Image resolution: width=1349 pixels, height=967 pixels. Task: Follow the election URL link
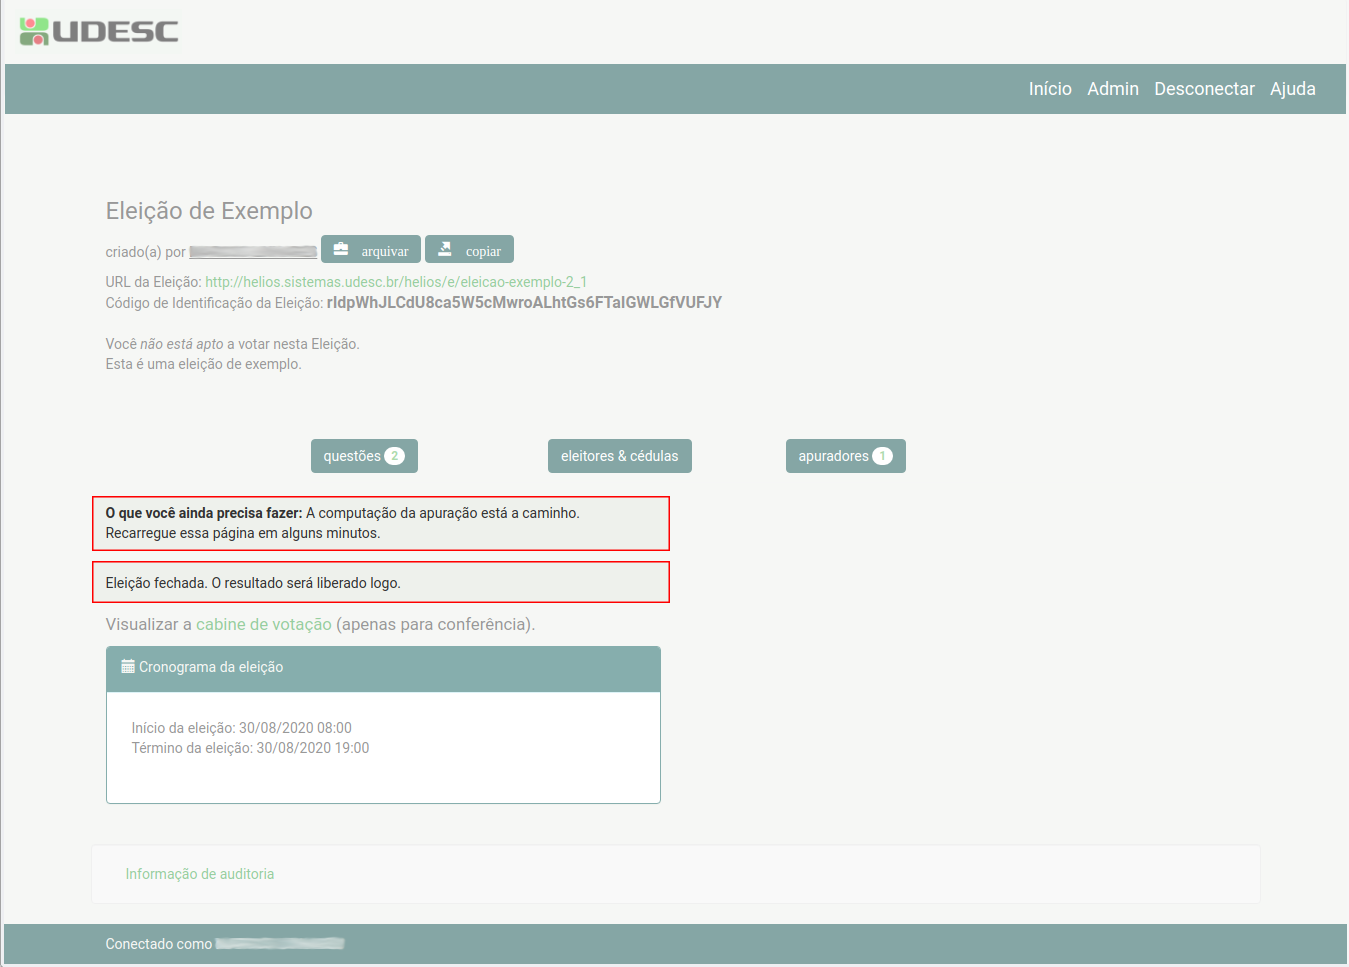tap(396, 282)
